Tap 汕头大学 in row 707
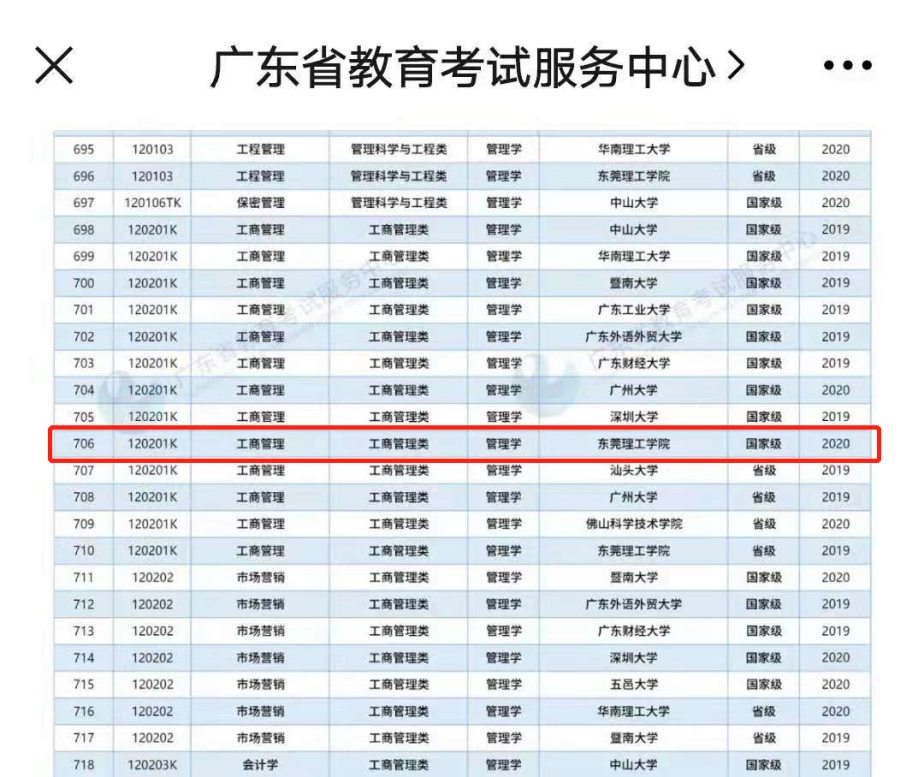 click(x=633, y=470)
